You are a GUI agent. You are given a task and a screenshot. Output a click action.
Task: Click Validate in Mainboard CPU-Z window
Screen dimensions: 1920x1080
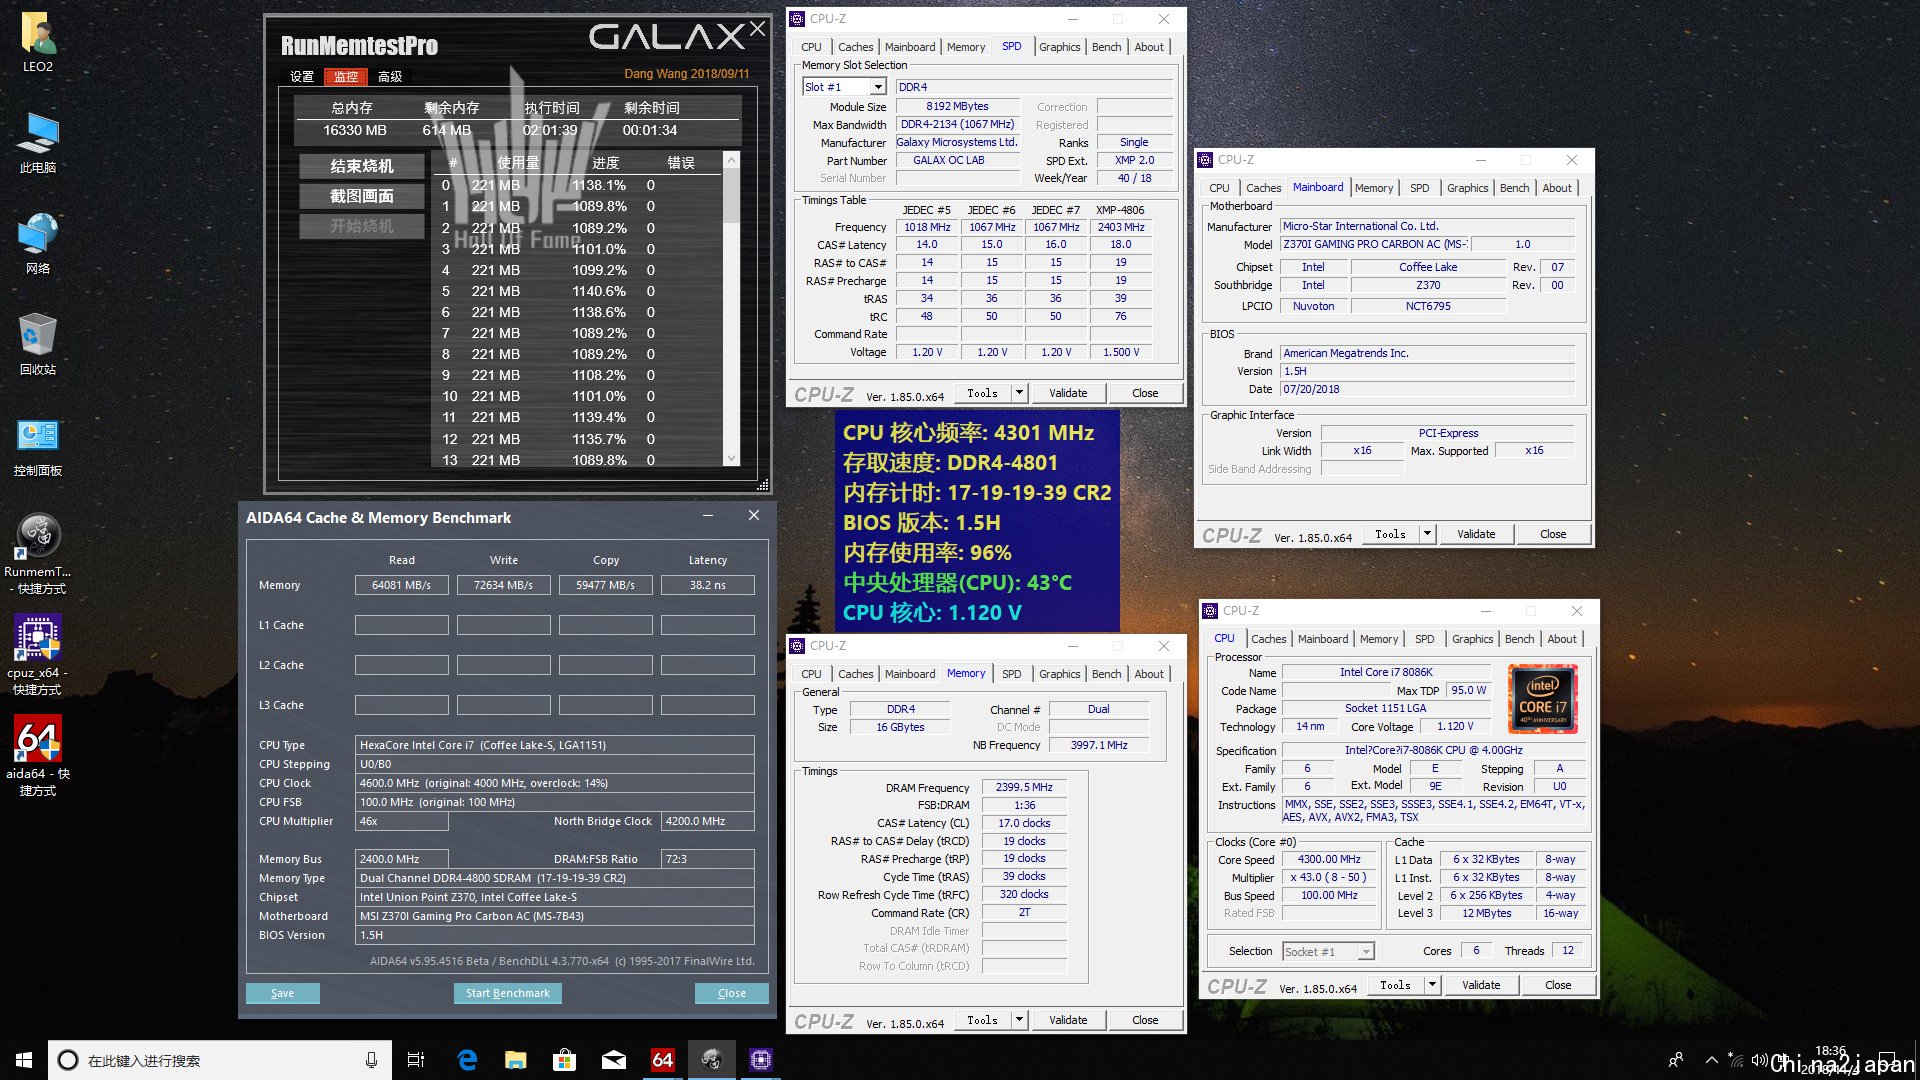point(1476,534)
